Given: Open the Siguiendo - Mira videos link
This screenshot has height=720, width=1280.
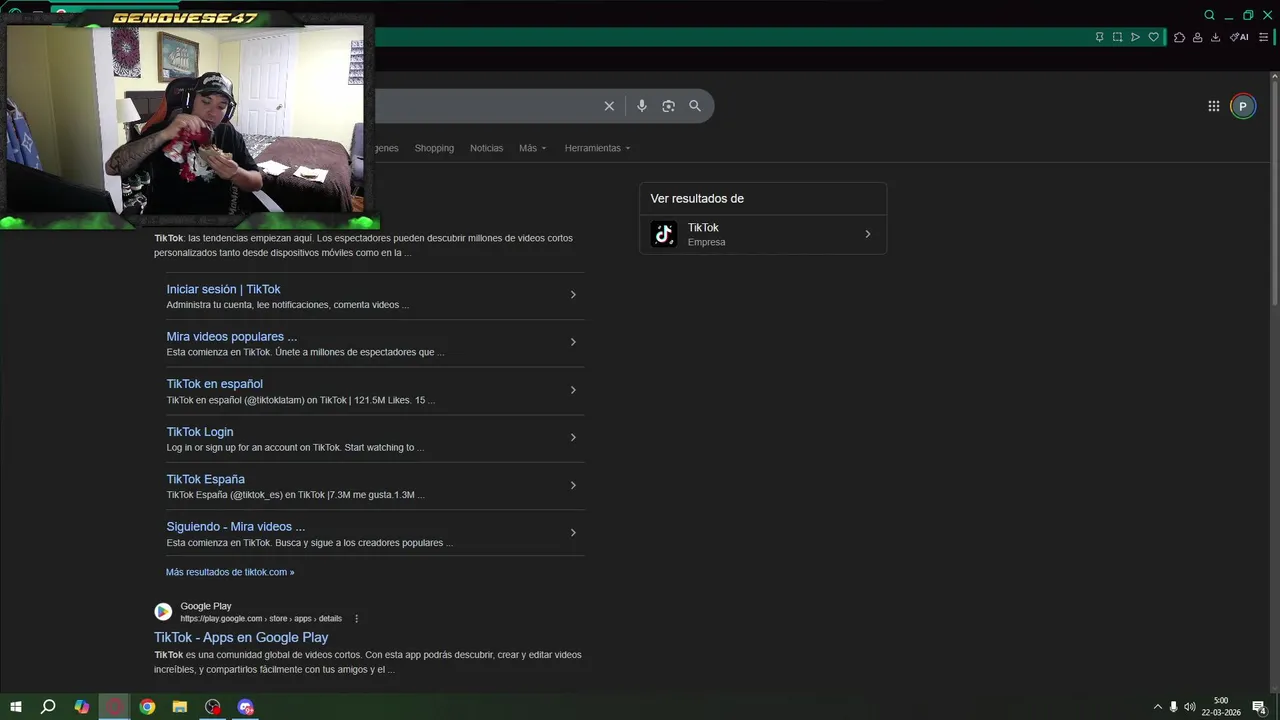Looking at the screenshot, I should point(236,527).
